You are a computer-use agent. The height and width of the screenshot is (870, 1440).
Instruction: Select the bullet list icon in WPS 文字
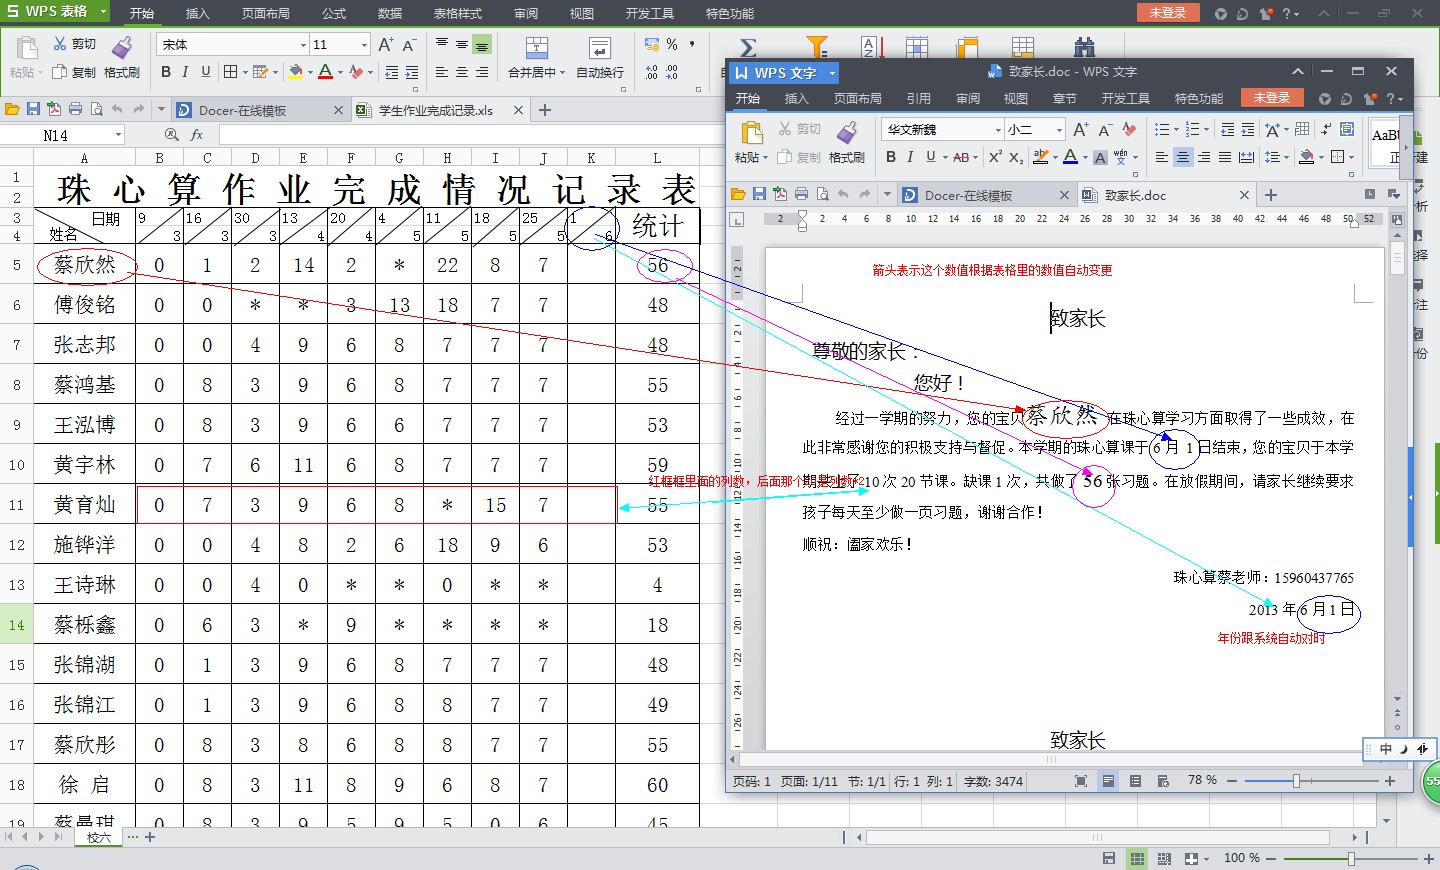(1164, 128)
